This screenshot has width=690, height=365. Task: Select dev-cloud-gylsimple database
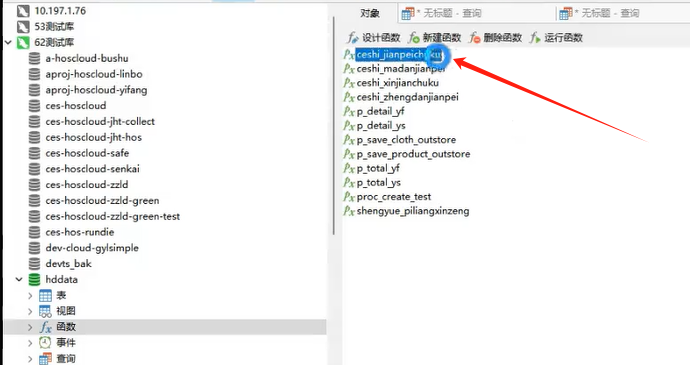(x=92, y=248)
